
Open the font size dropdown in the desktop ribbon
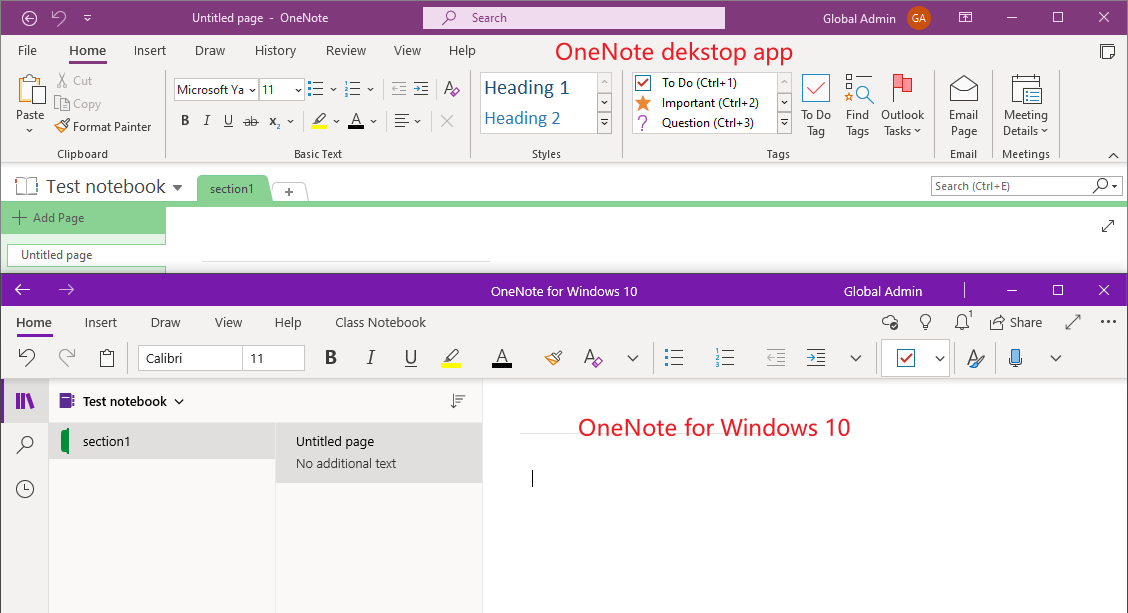pyautogui.click(x=296, y=89)
